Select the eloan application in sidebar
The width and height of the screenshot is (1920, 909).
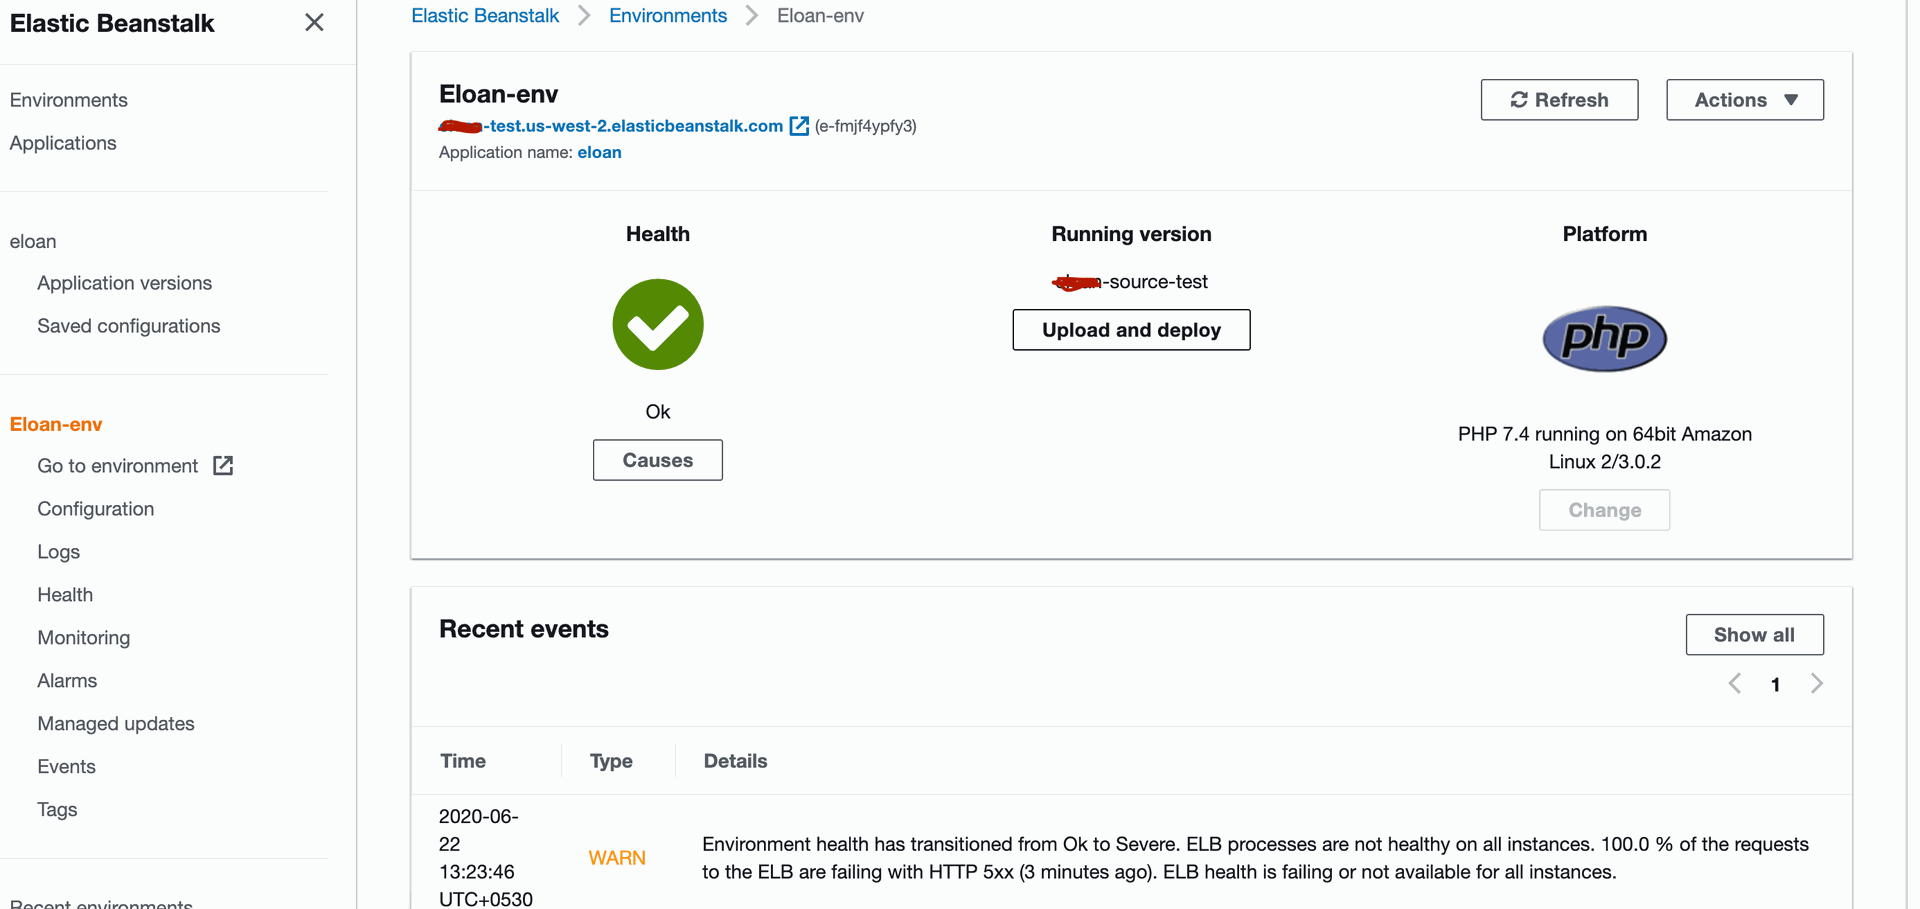point(33,241)
